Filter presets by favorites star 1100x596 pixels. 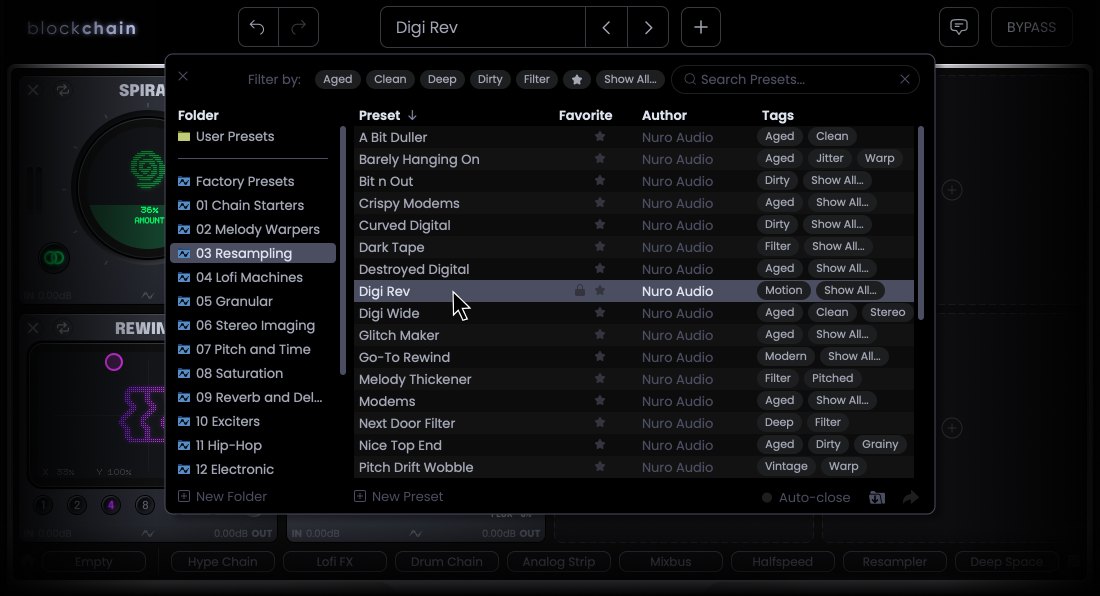pyautogui.click(x=577, y=79)
